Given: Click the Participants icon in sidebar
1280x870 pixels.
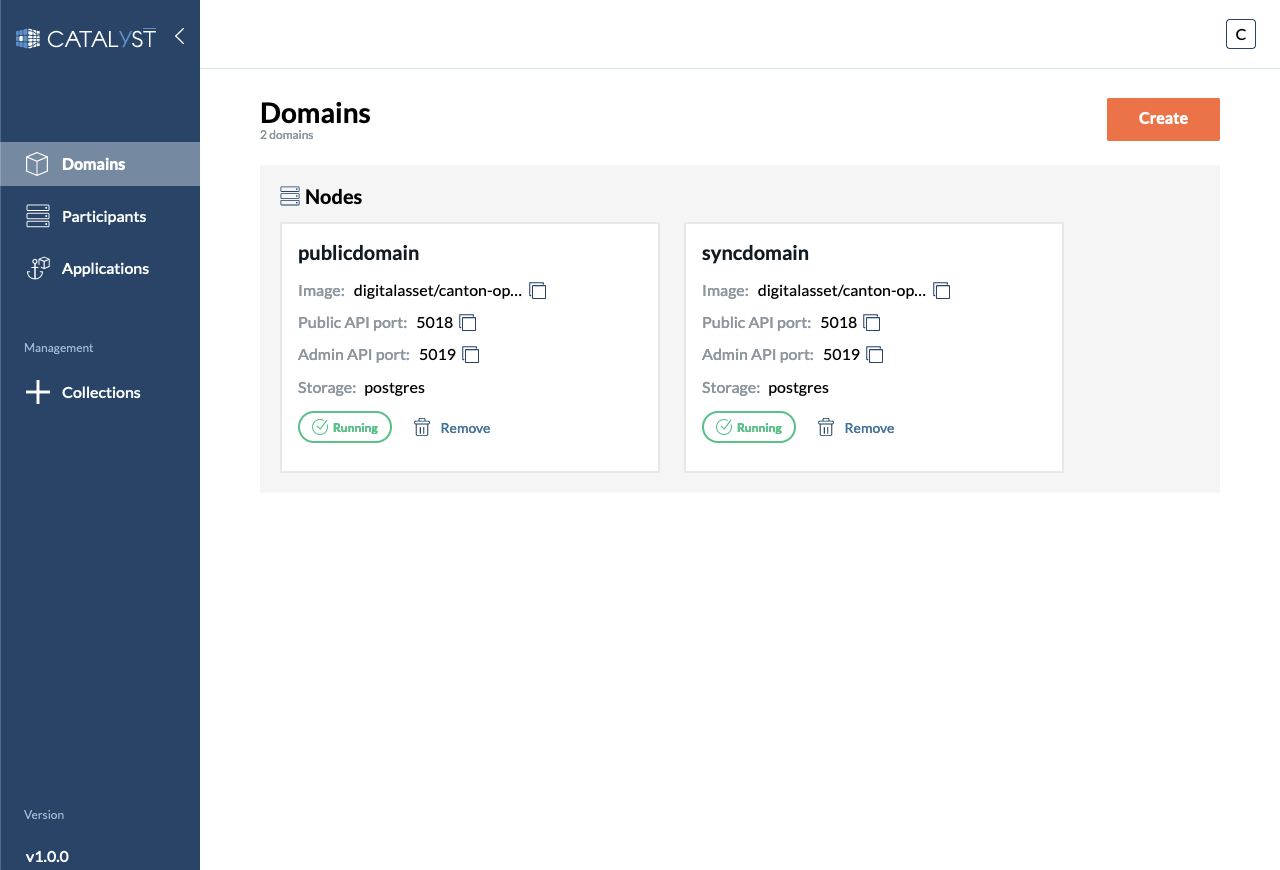Looking at the screenshot, I should tap(37, 216).
